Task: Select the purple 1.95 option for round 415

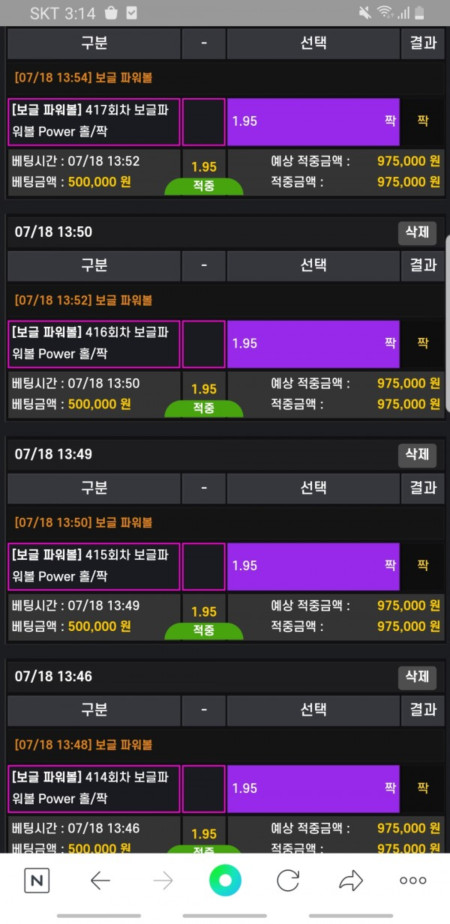Action: [313, 566]
